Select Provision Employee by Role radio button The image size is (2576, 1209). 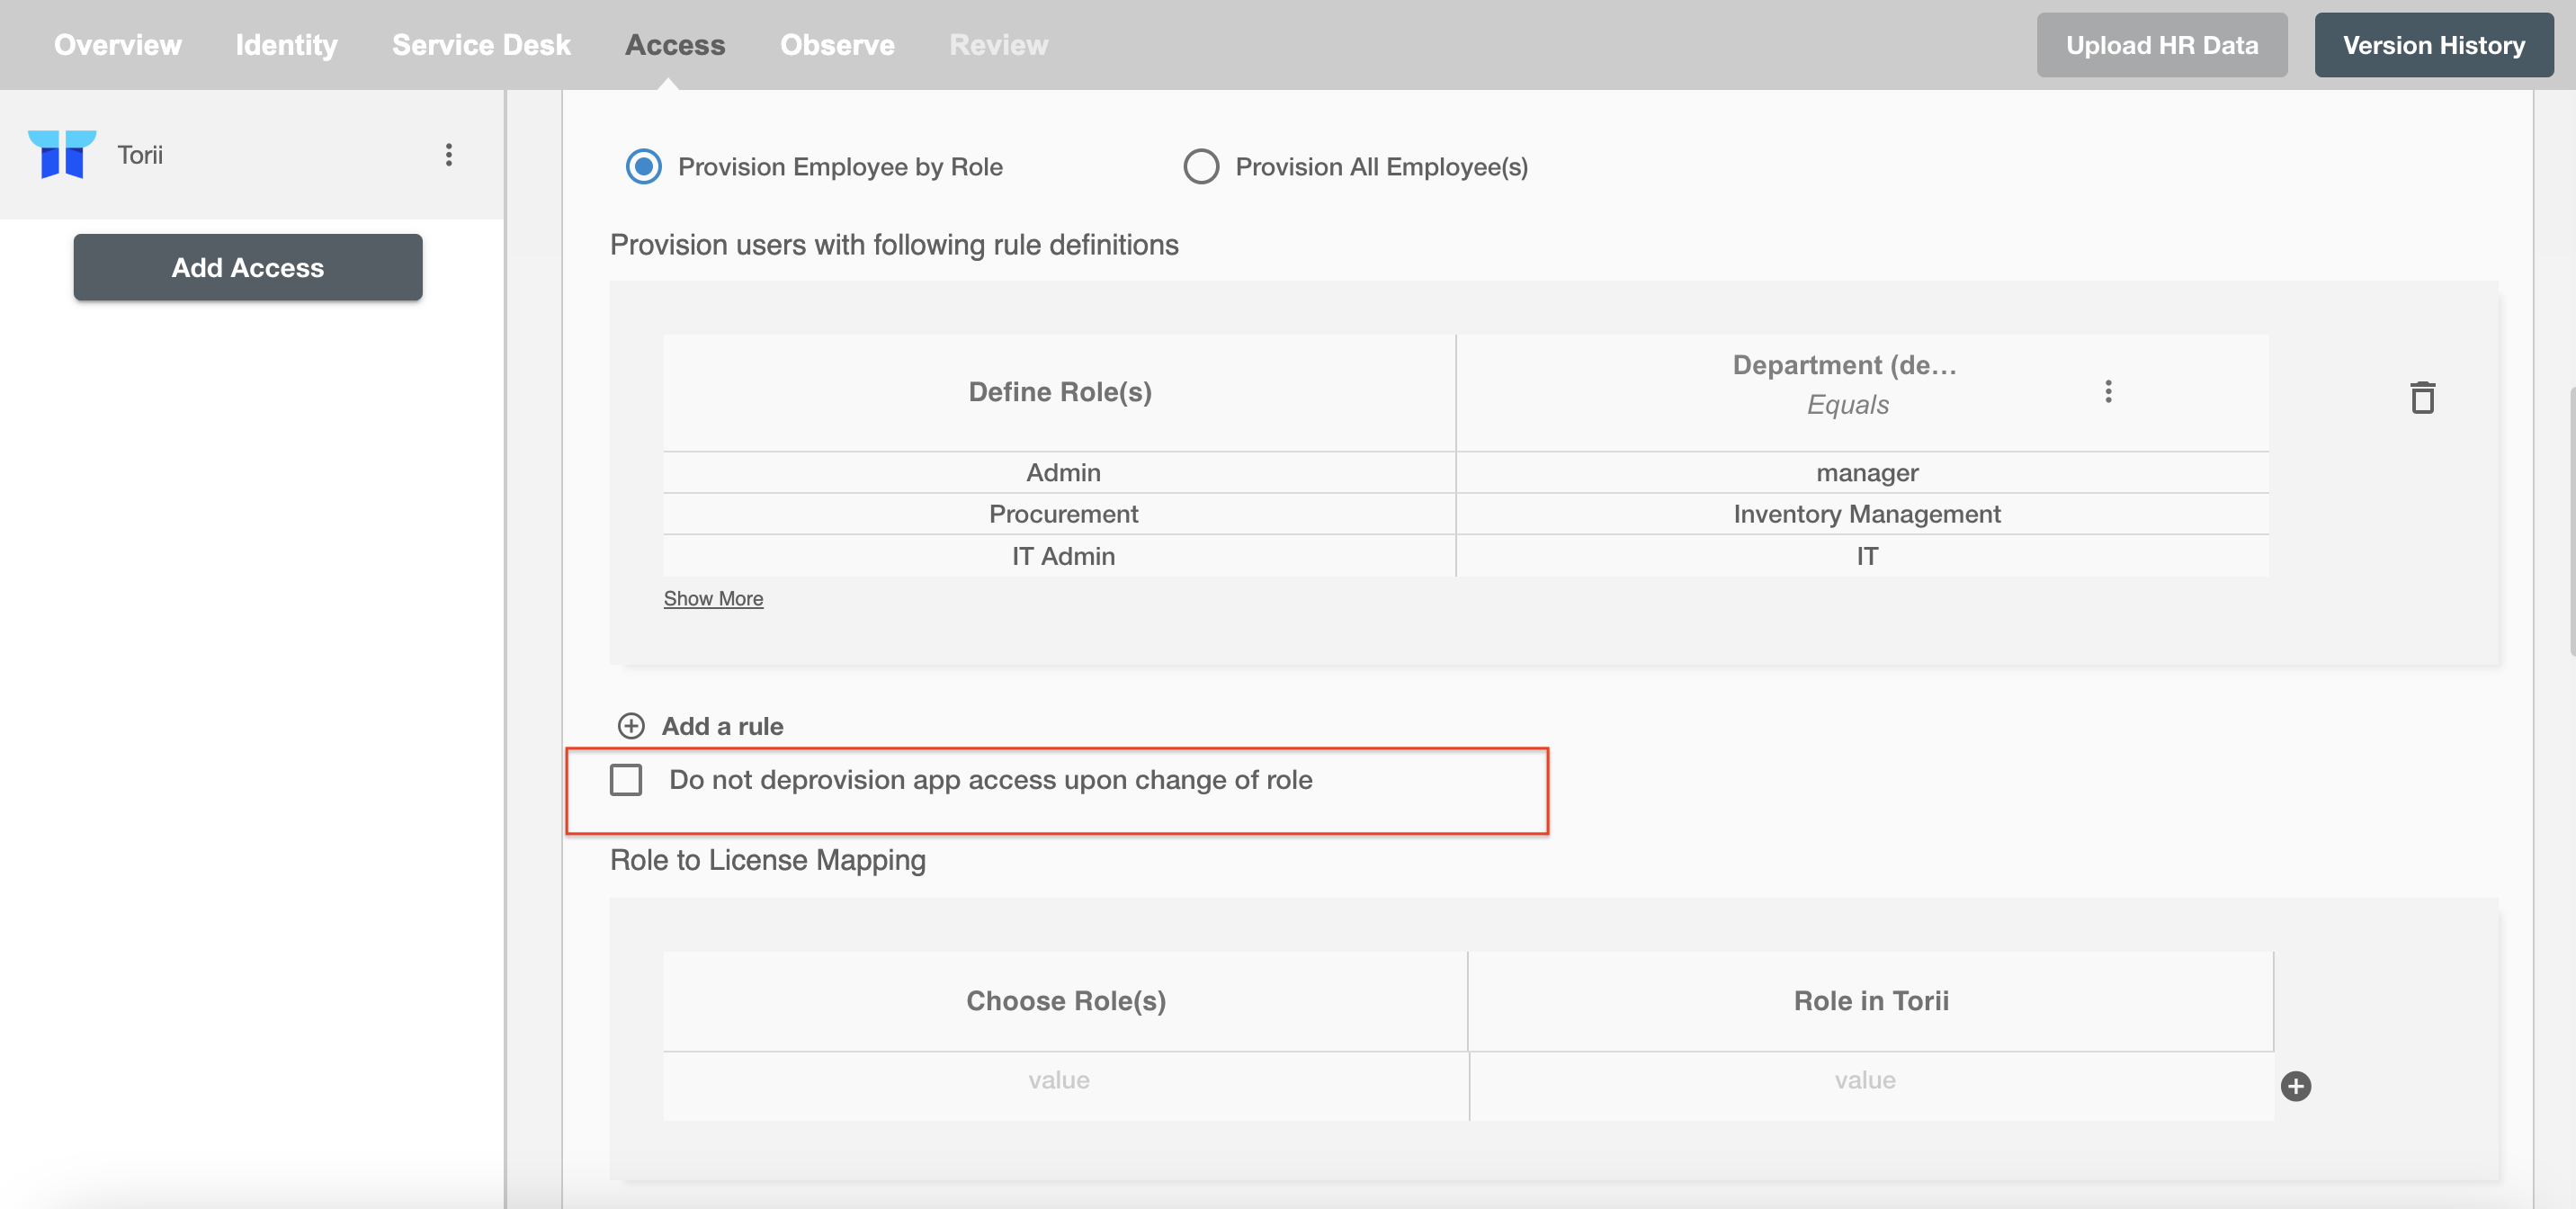tap(643, 166)
